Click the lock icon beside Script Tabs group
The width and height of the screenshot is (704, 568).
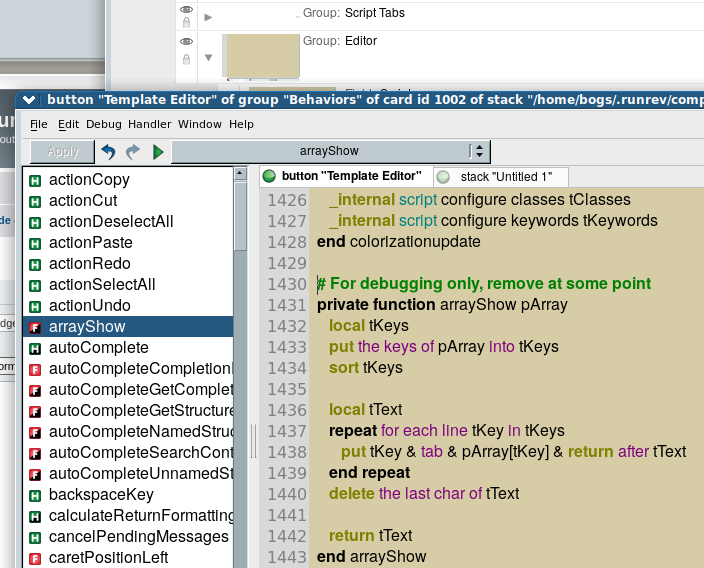[186, 22]
